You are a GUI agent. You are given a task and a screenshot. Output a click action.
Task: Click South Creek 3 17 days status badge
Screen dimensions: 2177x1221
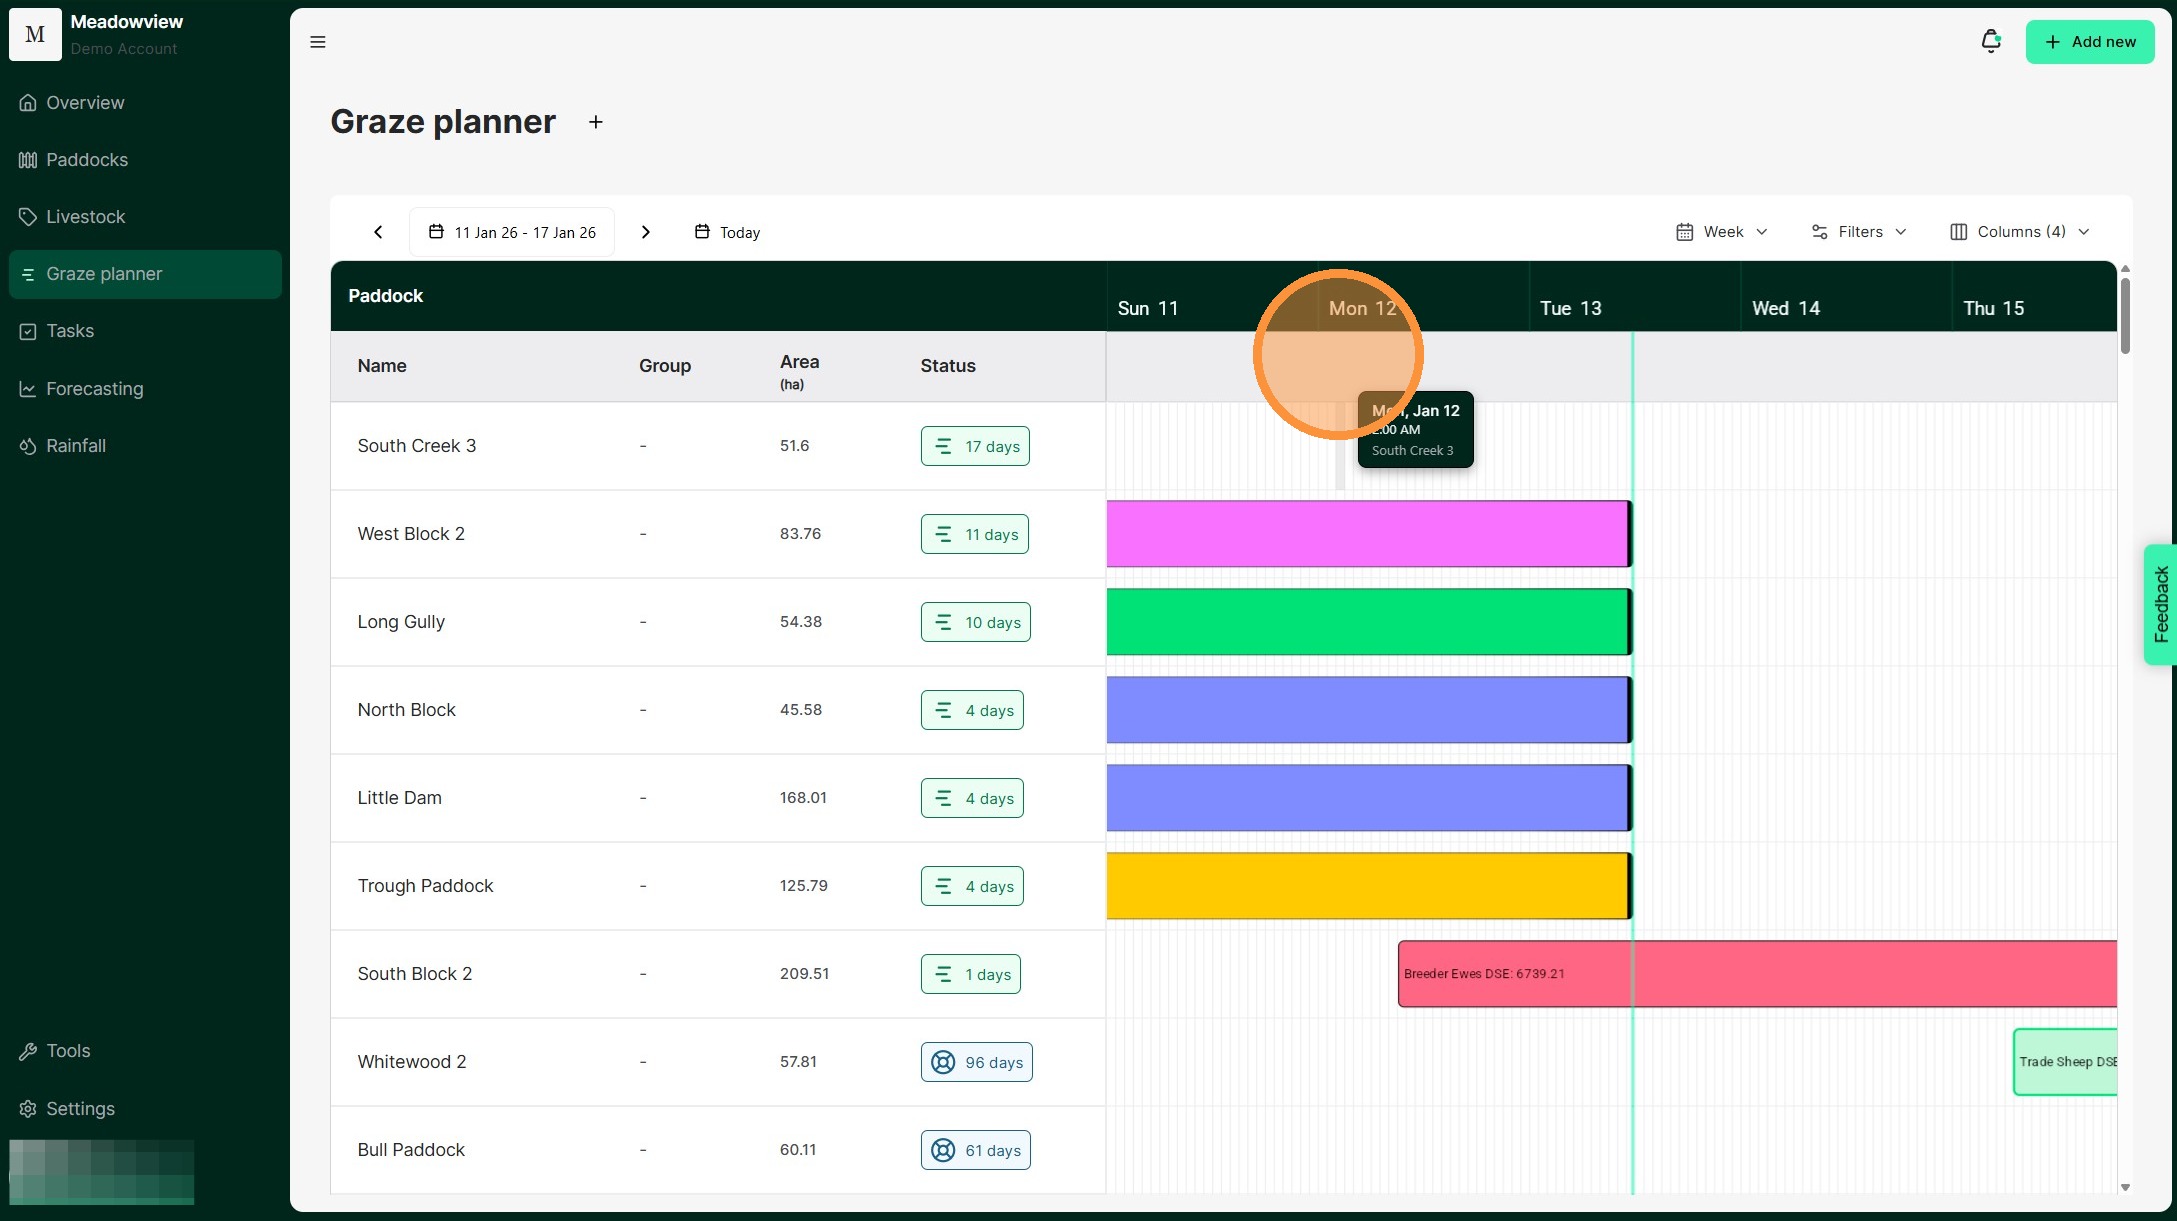[975, 446]
